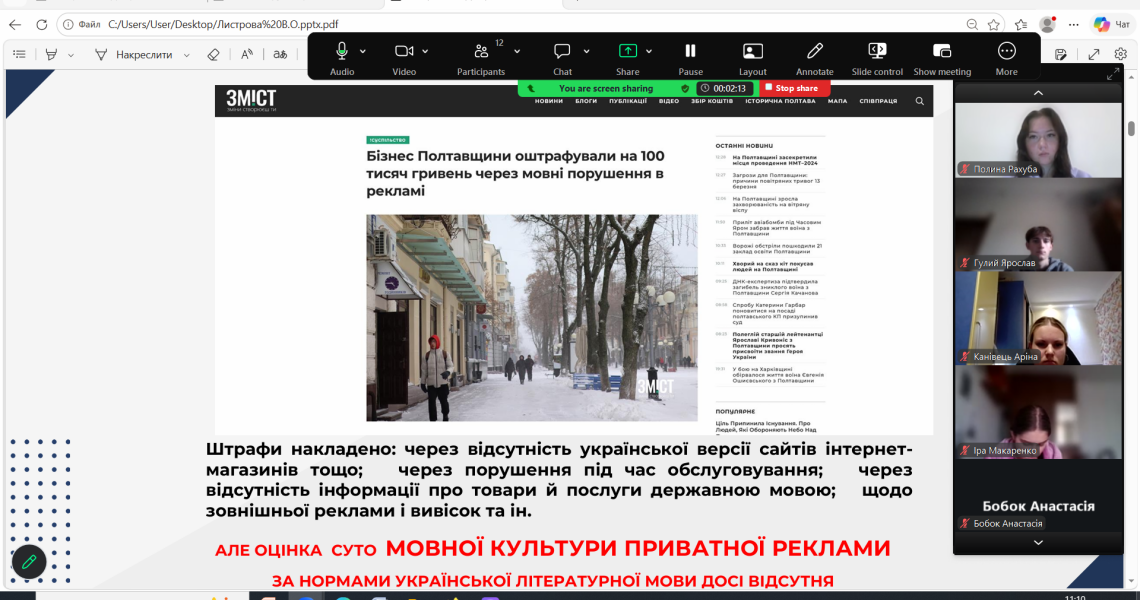
Task: Click the encryption shield icon in sharing bar
Action: 685,88
